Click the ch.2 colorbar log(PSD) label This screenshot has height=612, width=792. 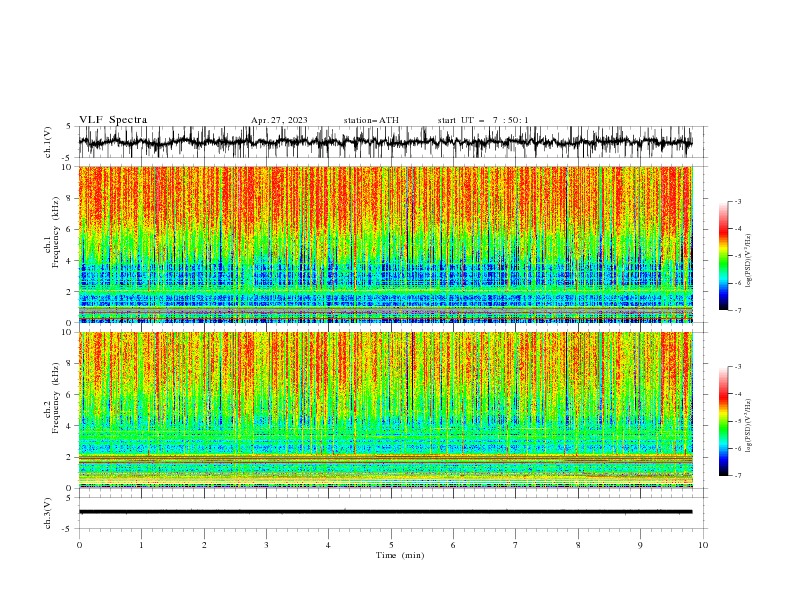click(x=748, y=426)
